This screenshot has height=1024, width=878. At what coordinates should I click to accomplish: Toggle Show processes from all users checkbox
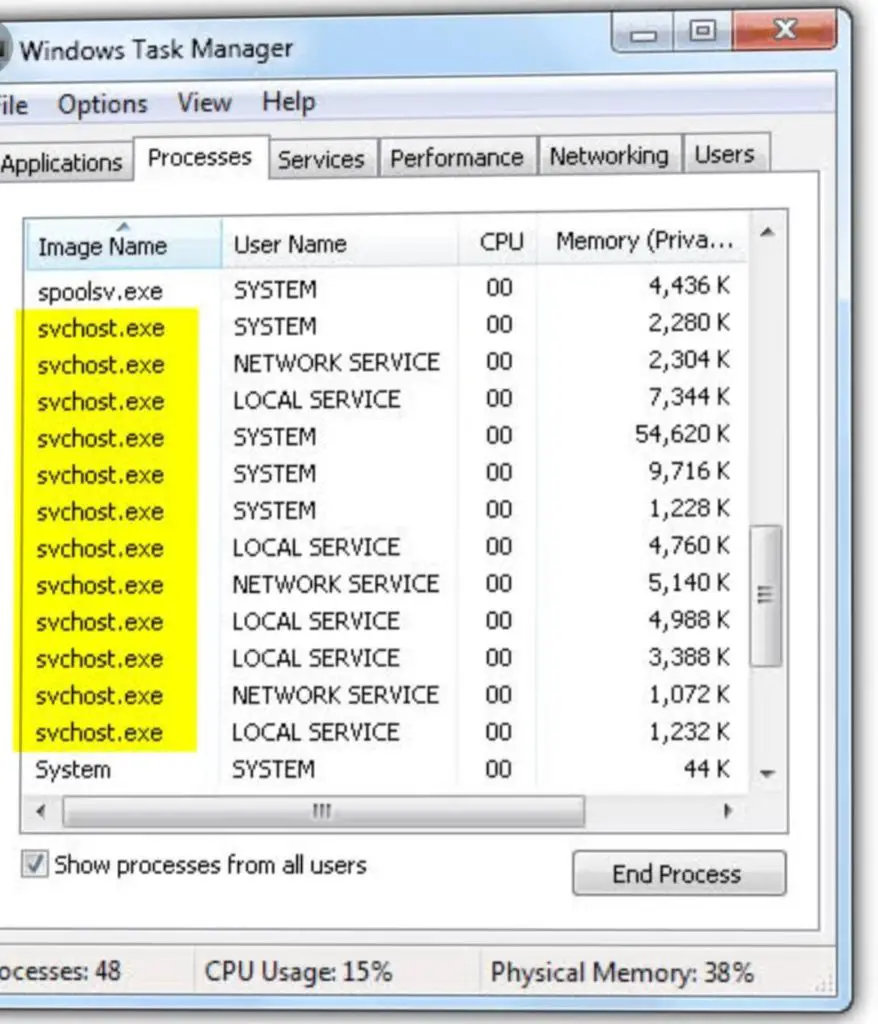tap(34, 864)
